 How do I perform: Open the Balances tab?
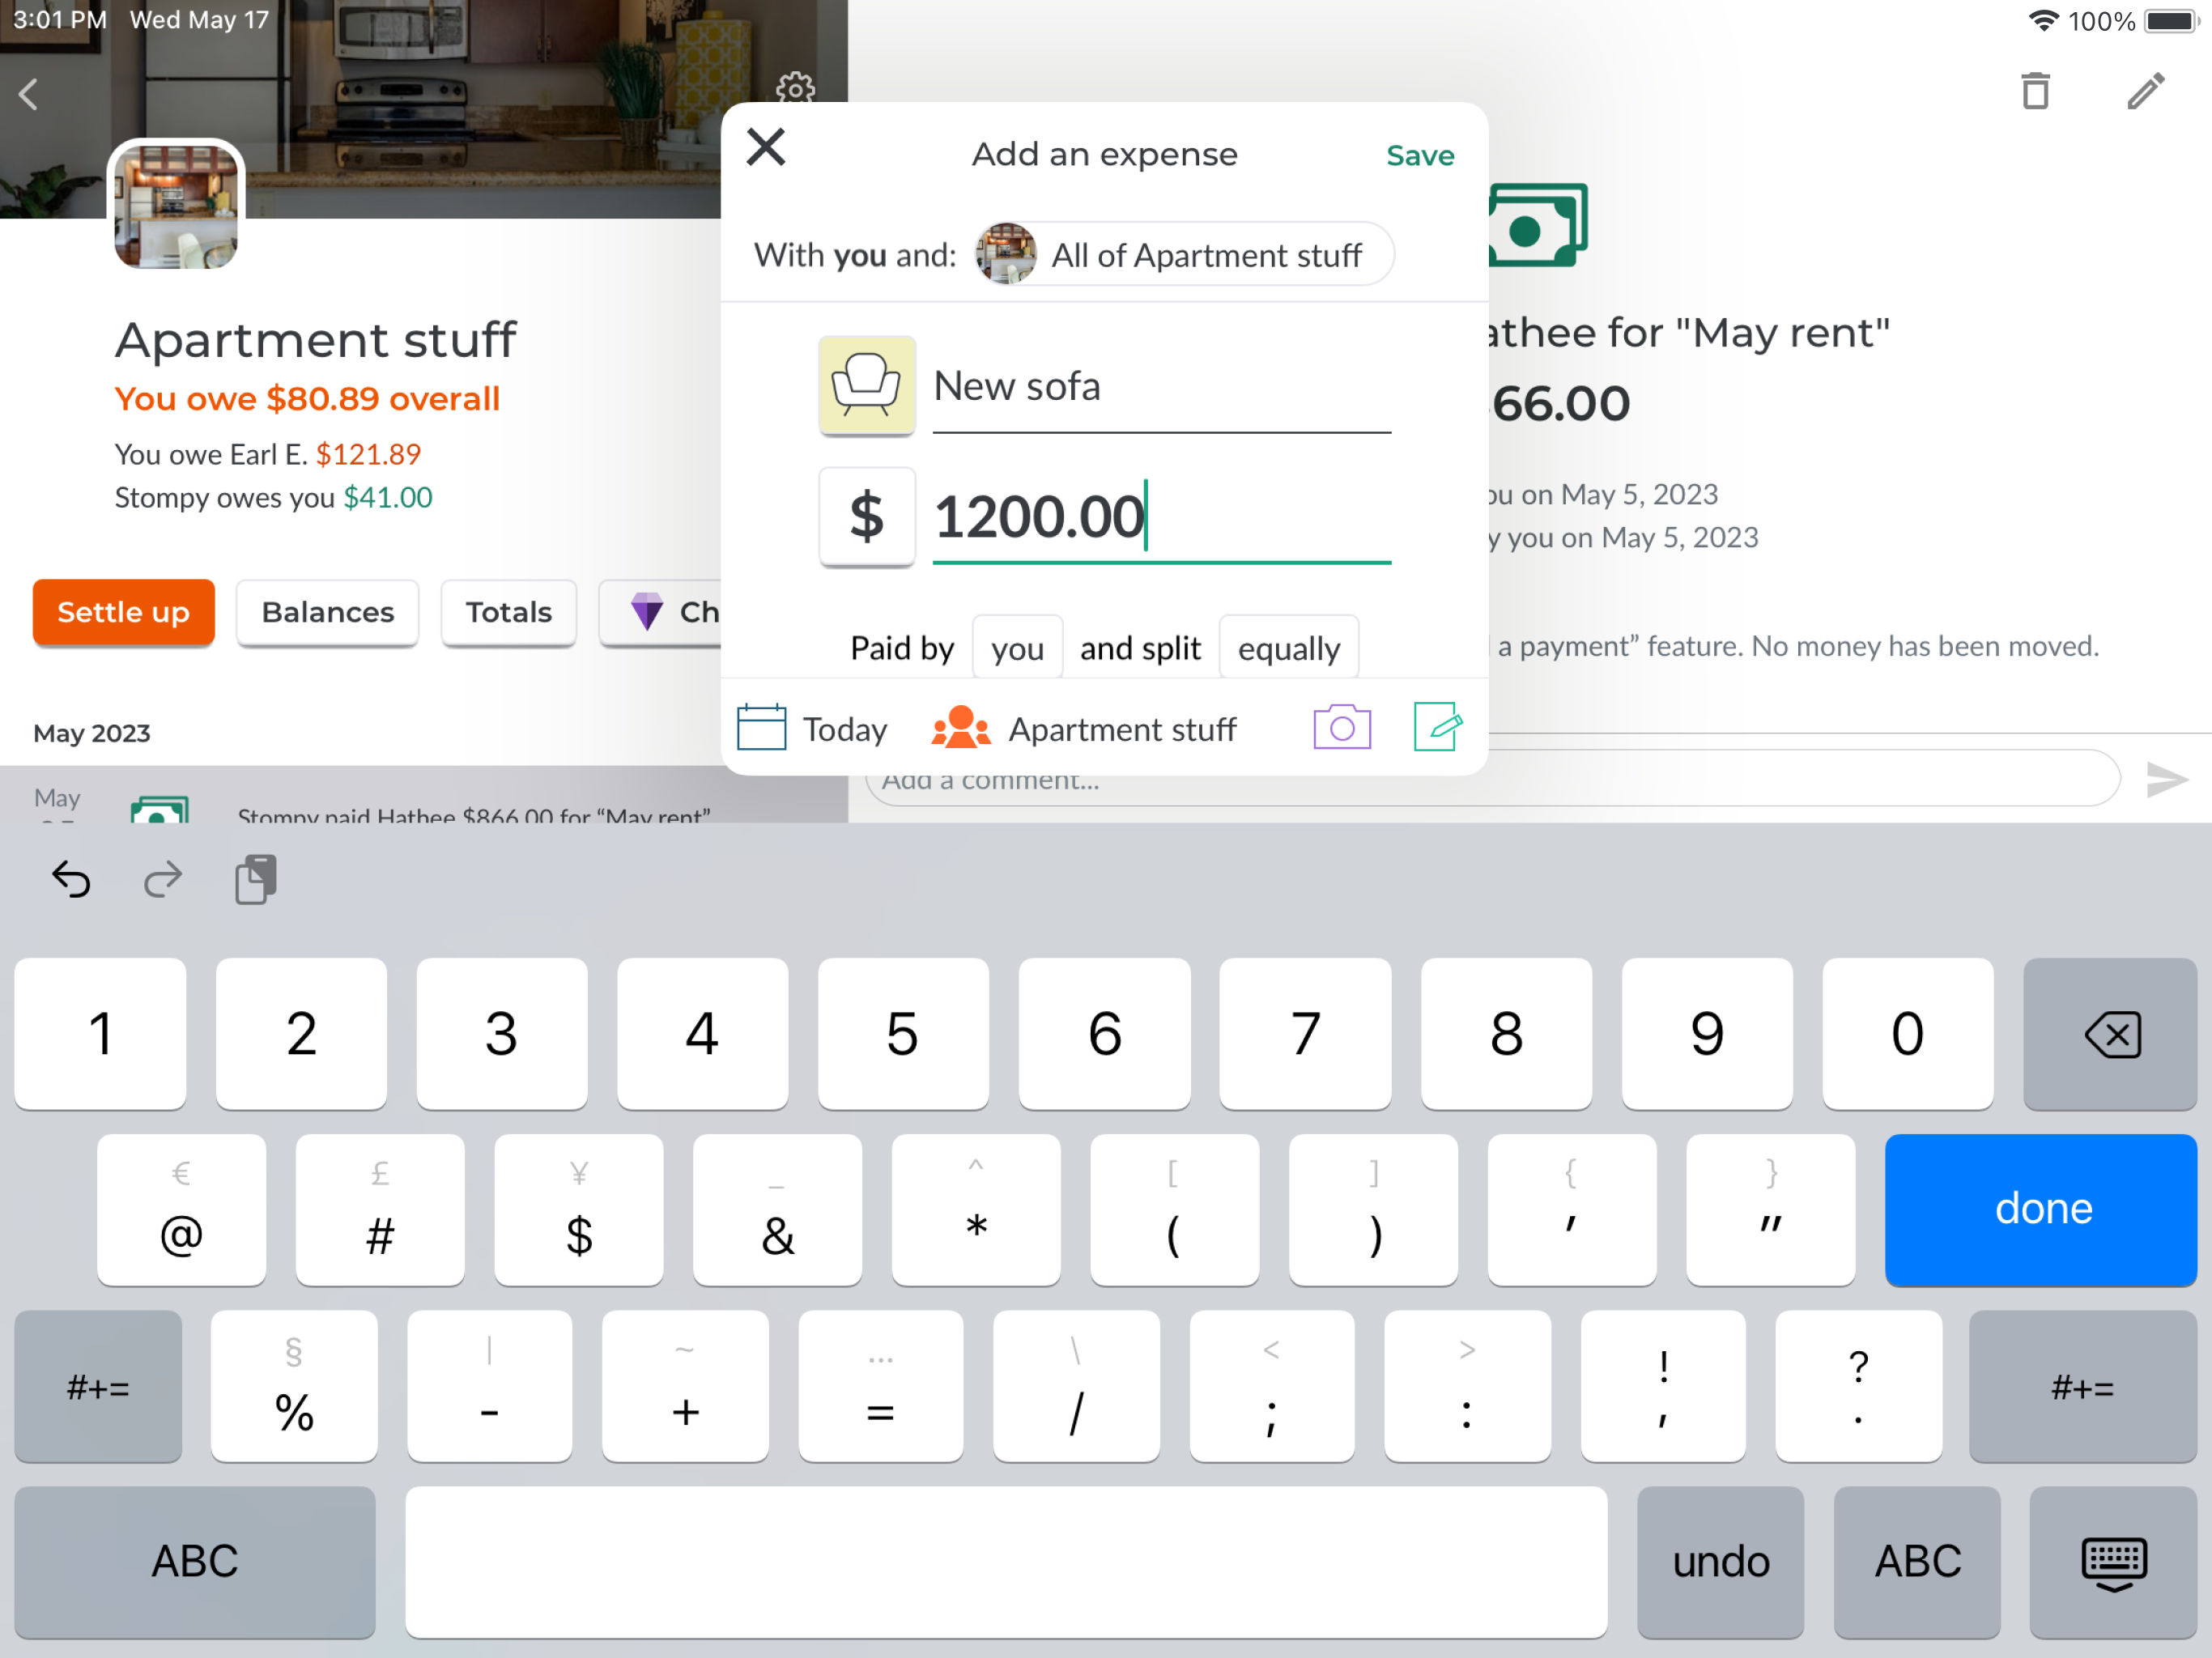(x=328, y=612)
